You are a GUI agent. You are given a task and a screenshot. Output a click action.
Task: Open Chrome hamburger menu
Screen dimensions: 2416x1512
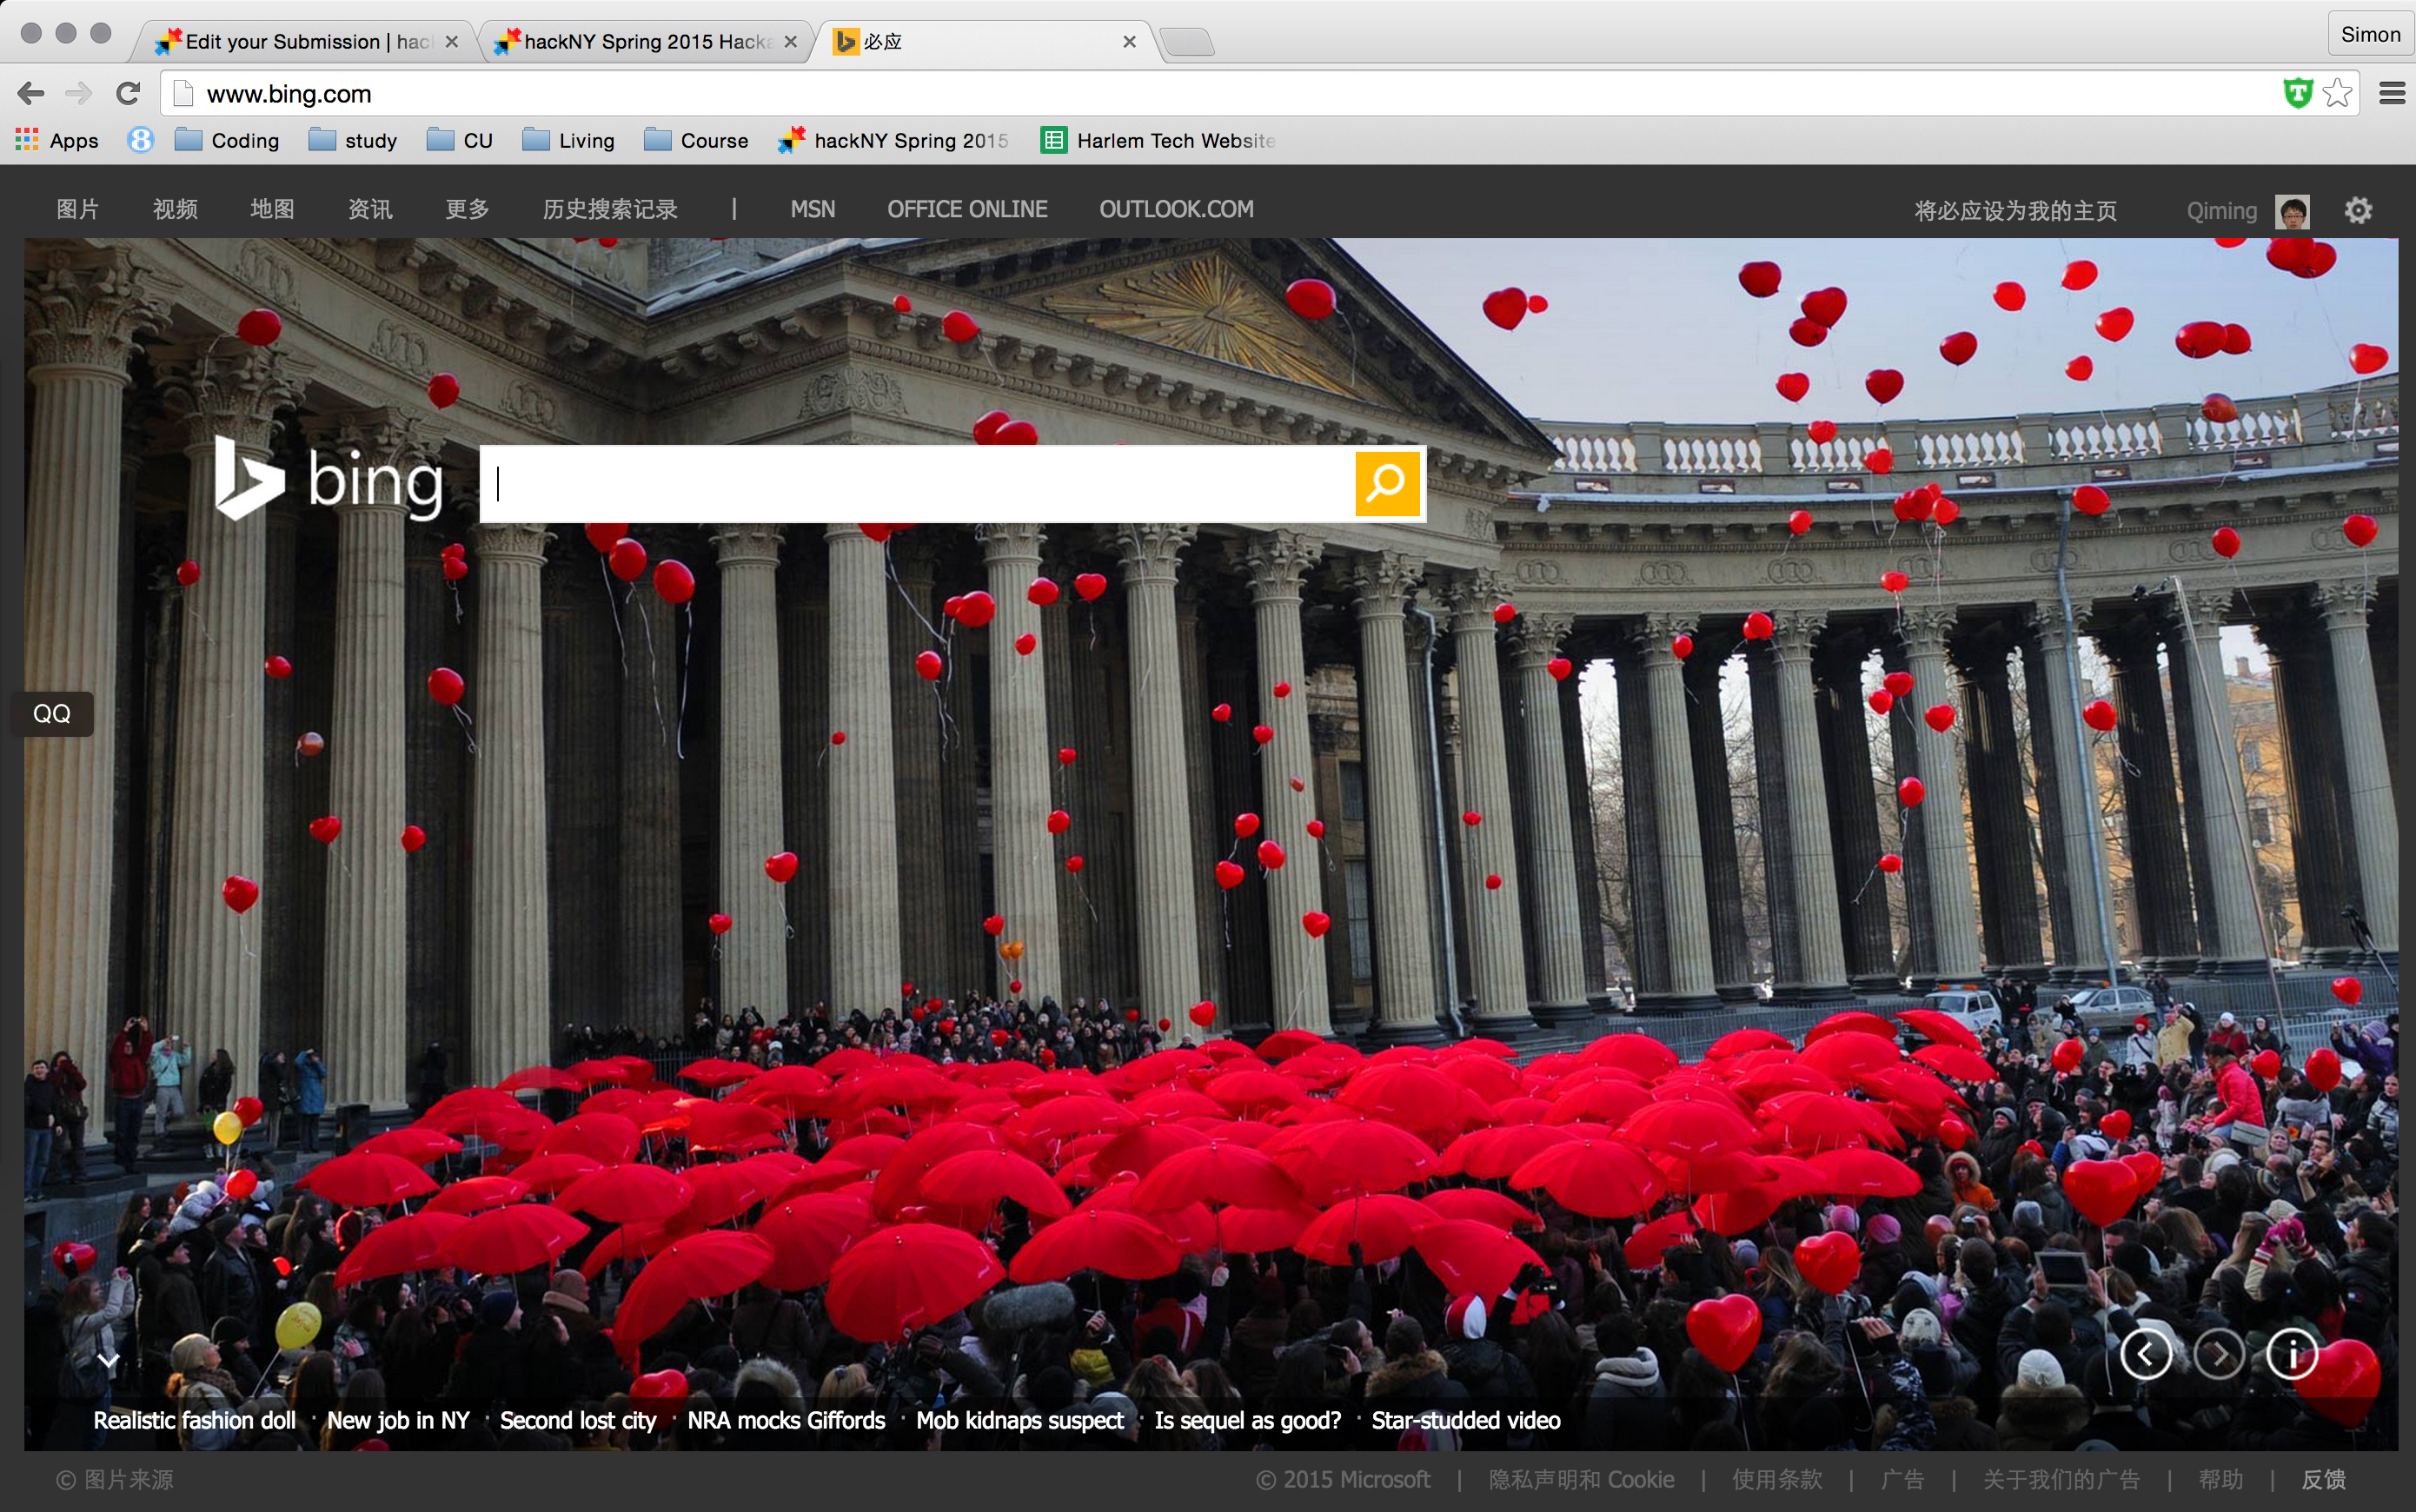(2392, 93)
